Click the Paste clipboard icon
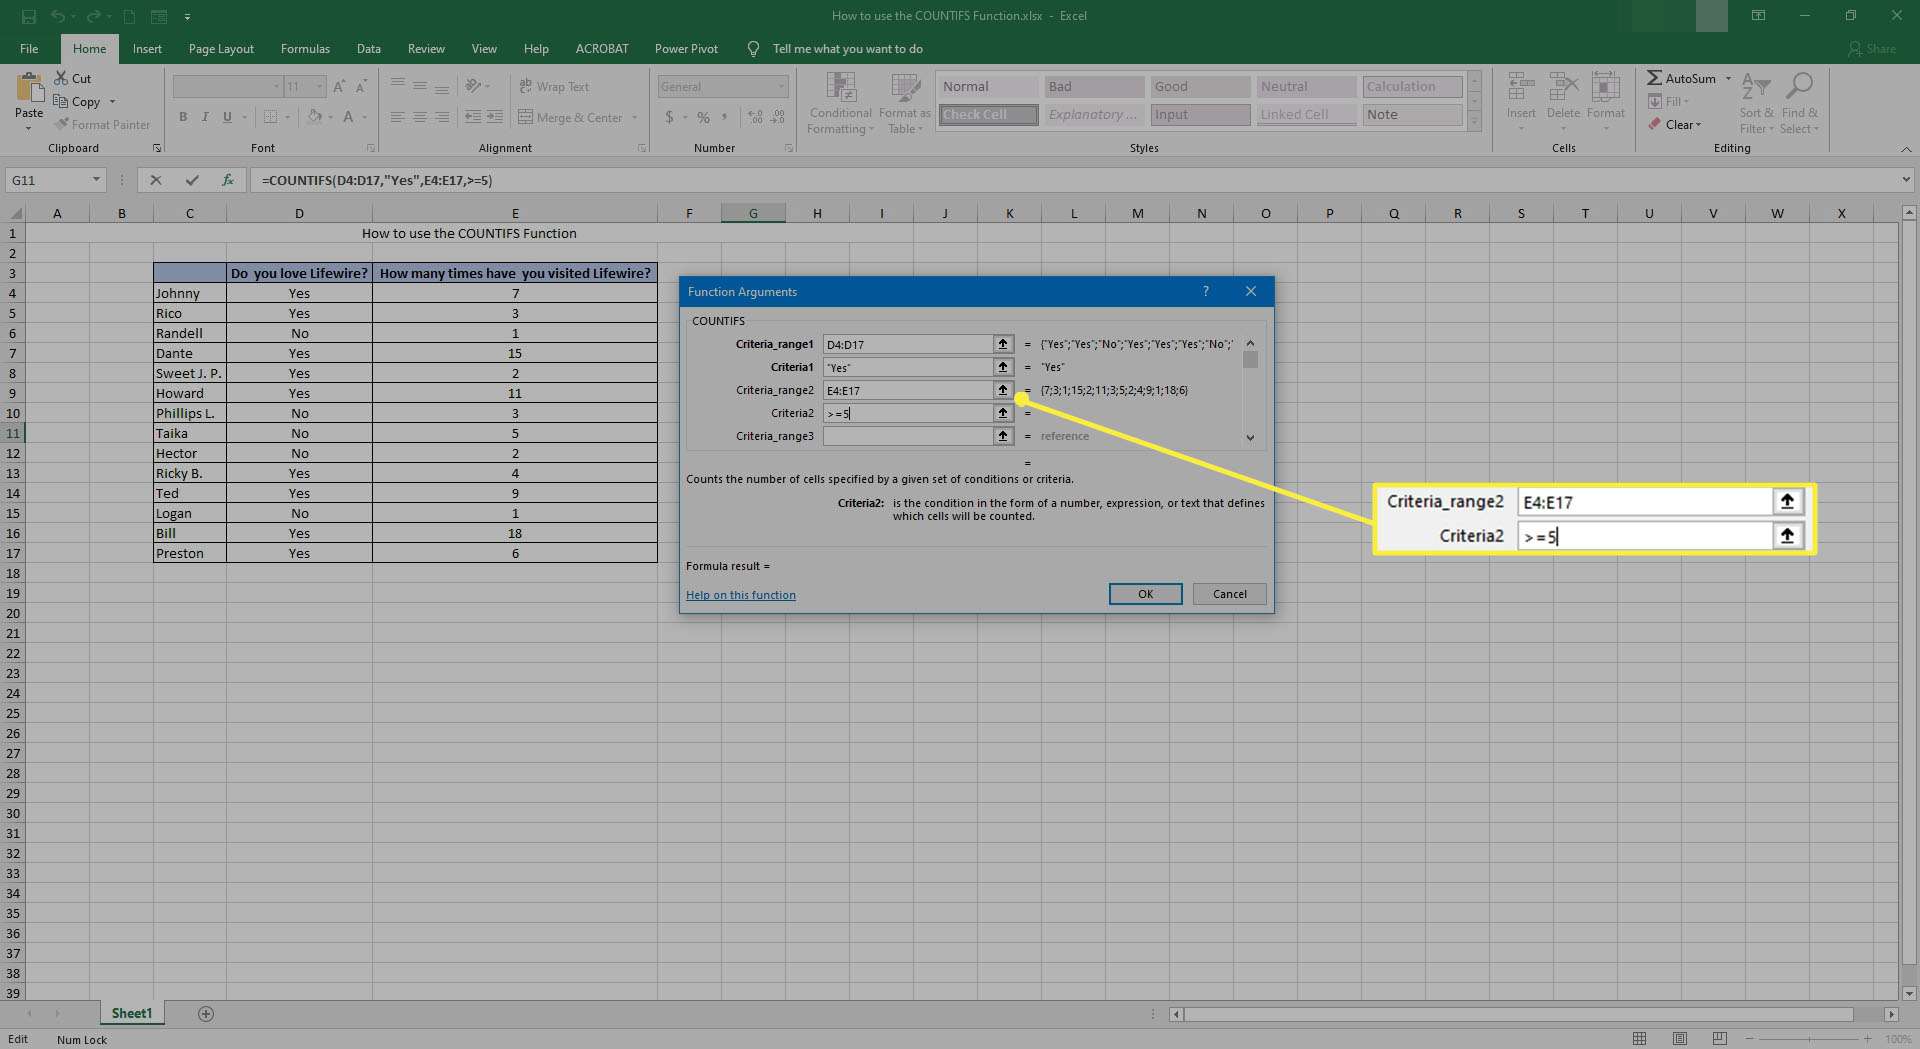 click(29, 88)
